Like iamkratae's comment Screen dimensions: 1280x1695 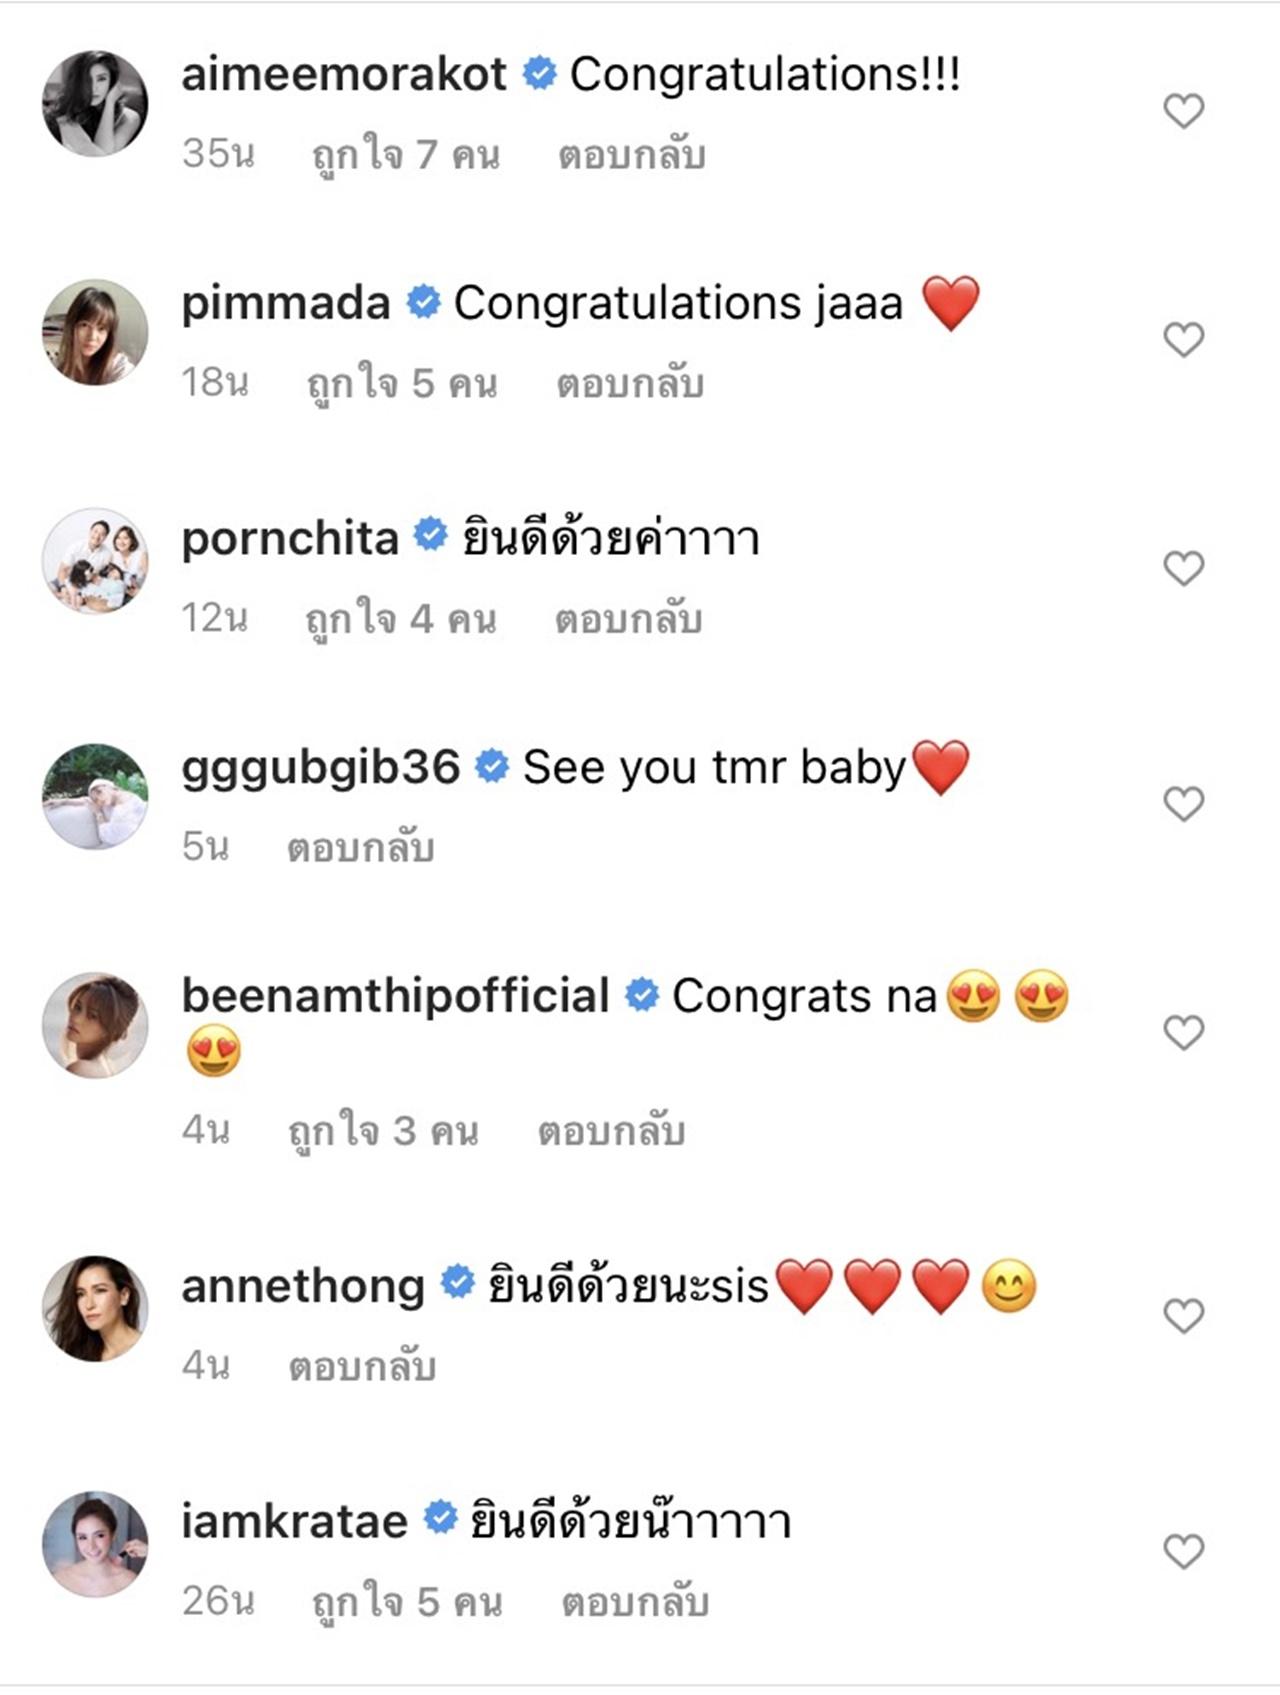tap(1183, 1552)
